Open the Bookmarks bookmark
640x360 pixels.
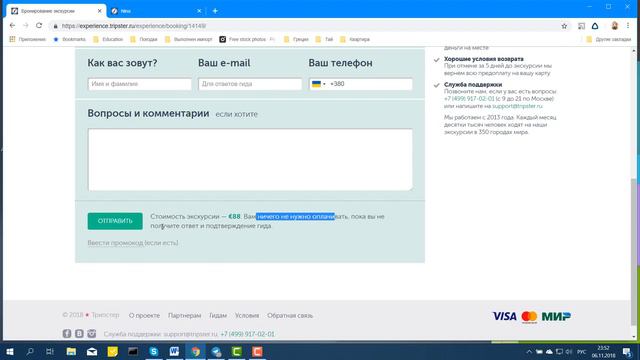pos(69,39)
